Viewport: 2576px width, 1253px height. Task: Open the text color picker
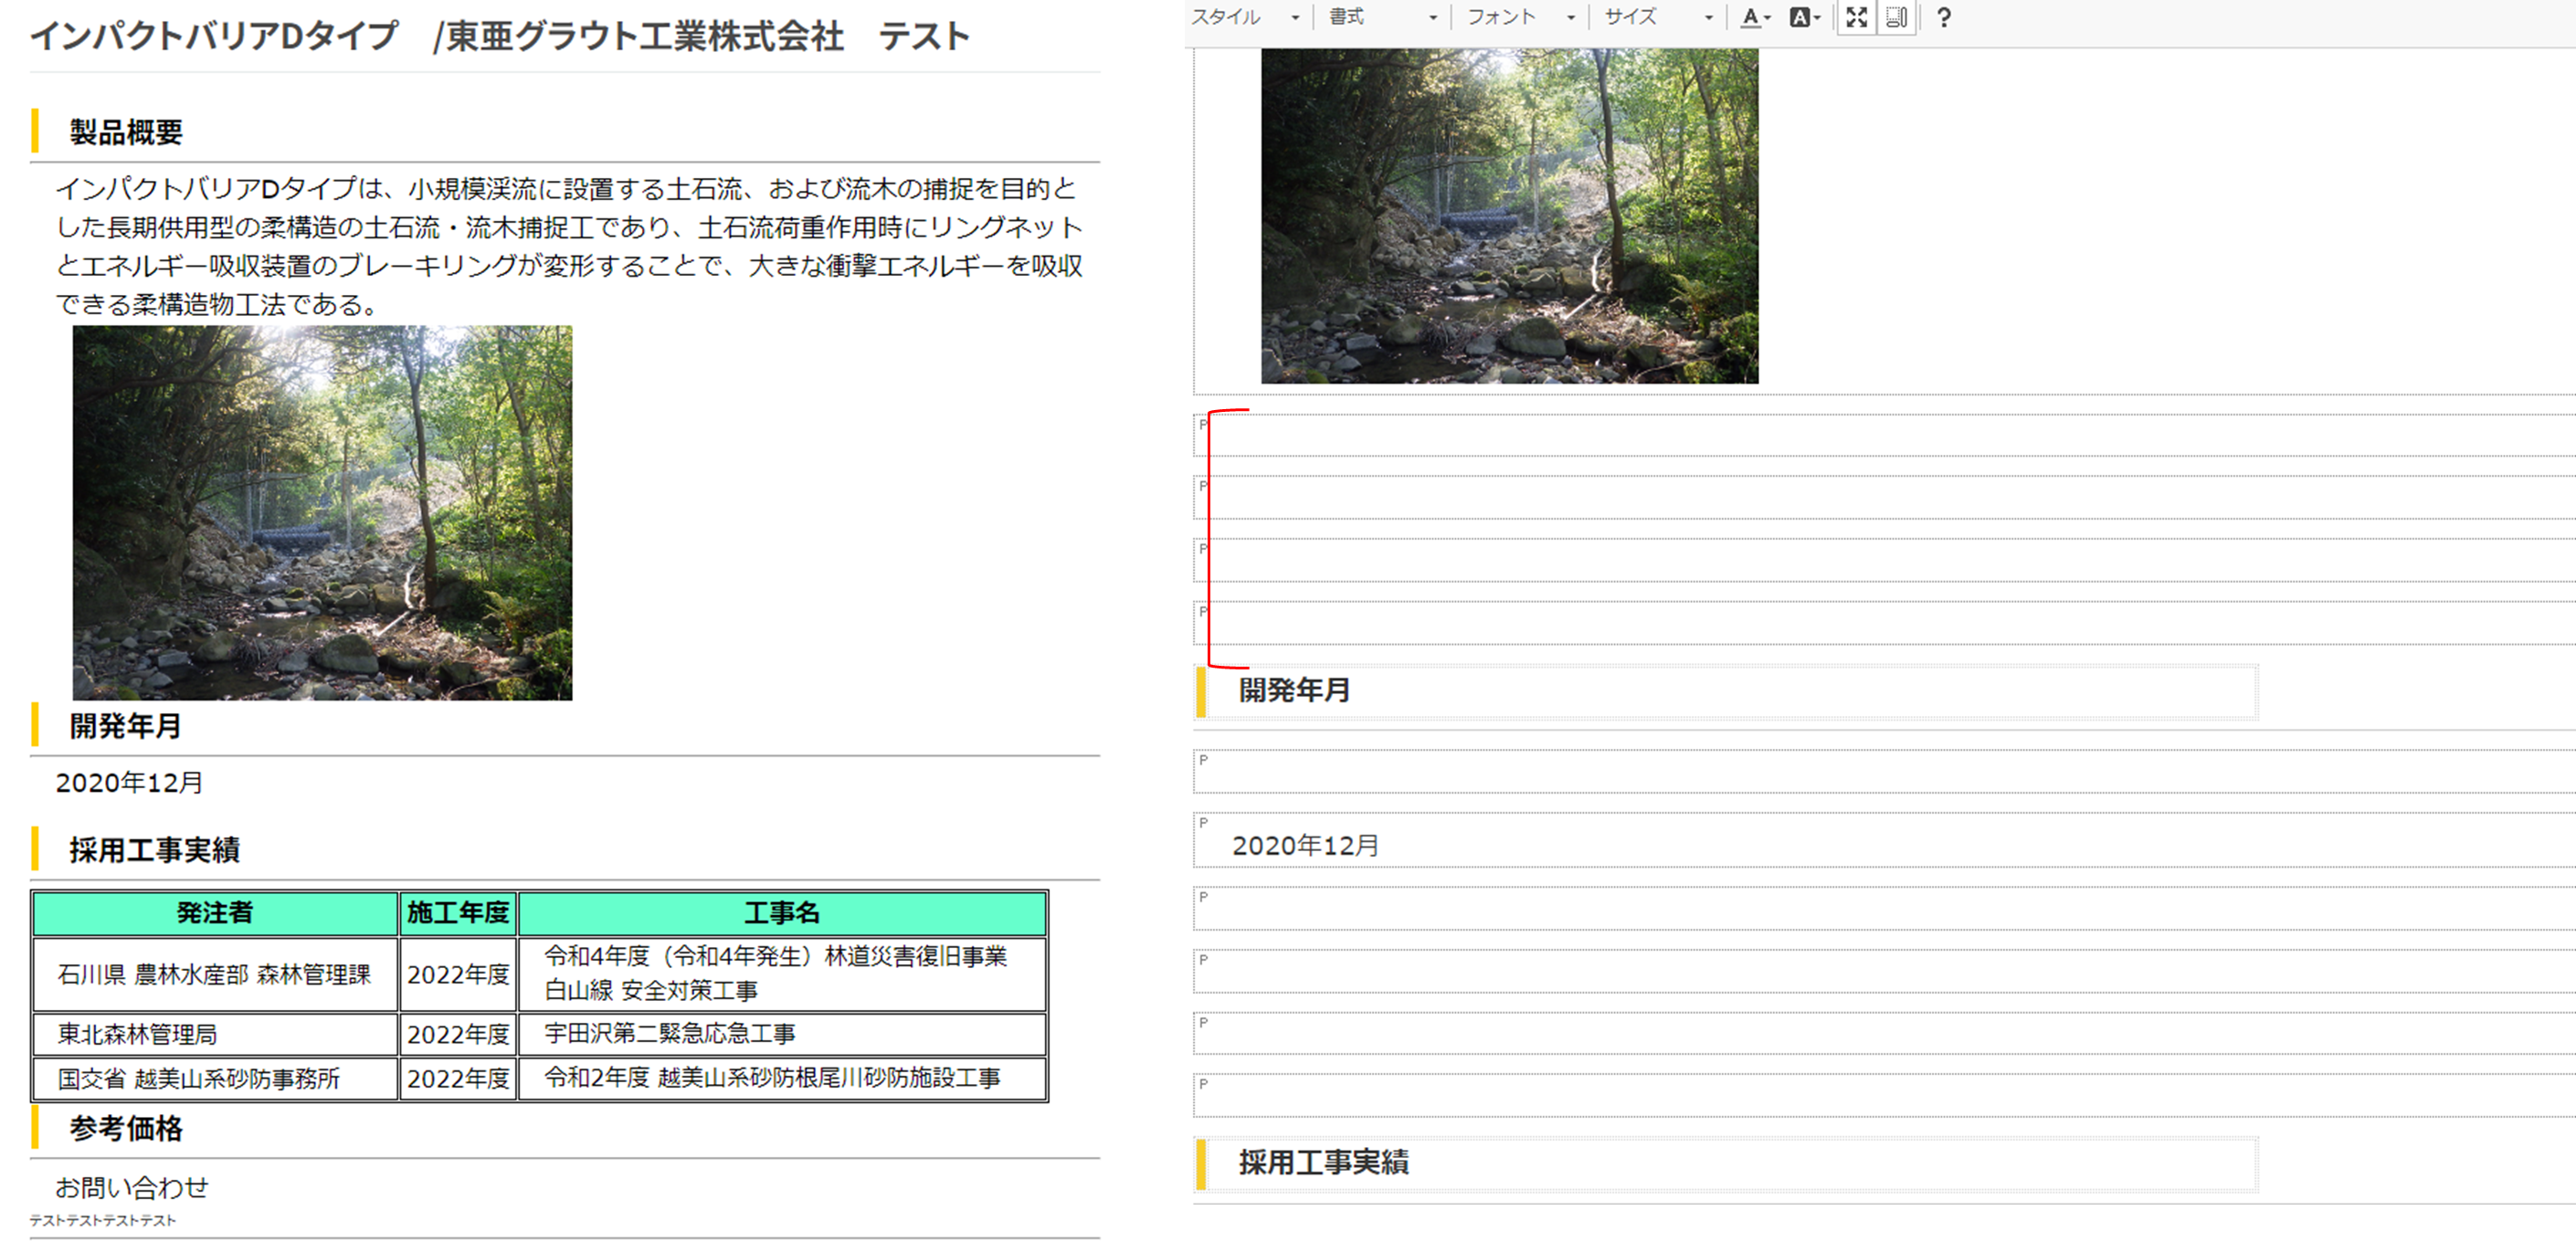pos(1754,17)
